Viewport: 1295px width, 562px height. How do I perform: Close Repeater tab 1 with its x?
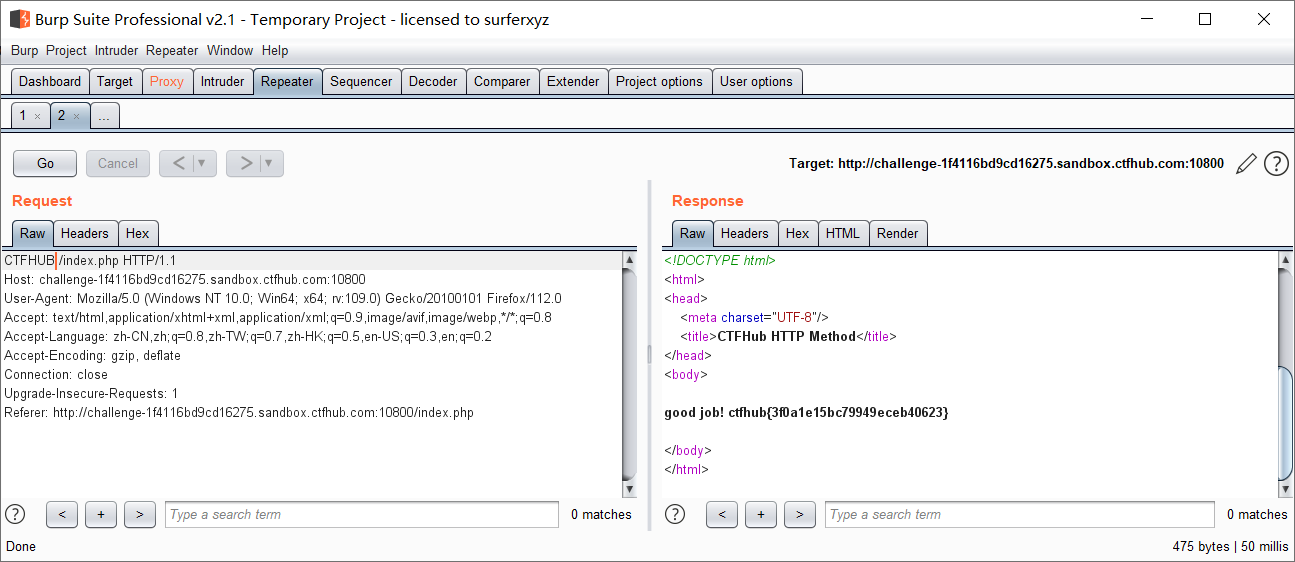(38, 116)
